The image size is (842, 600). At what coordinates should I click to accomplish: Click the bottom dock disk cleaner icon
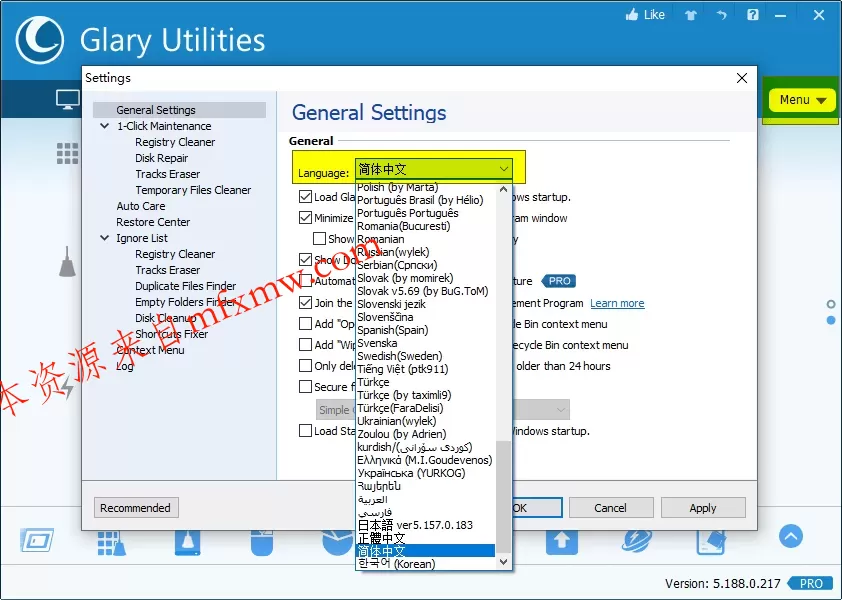pyautogui.click(x=187, y=542)
